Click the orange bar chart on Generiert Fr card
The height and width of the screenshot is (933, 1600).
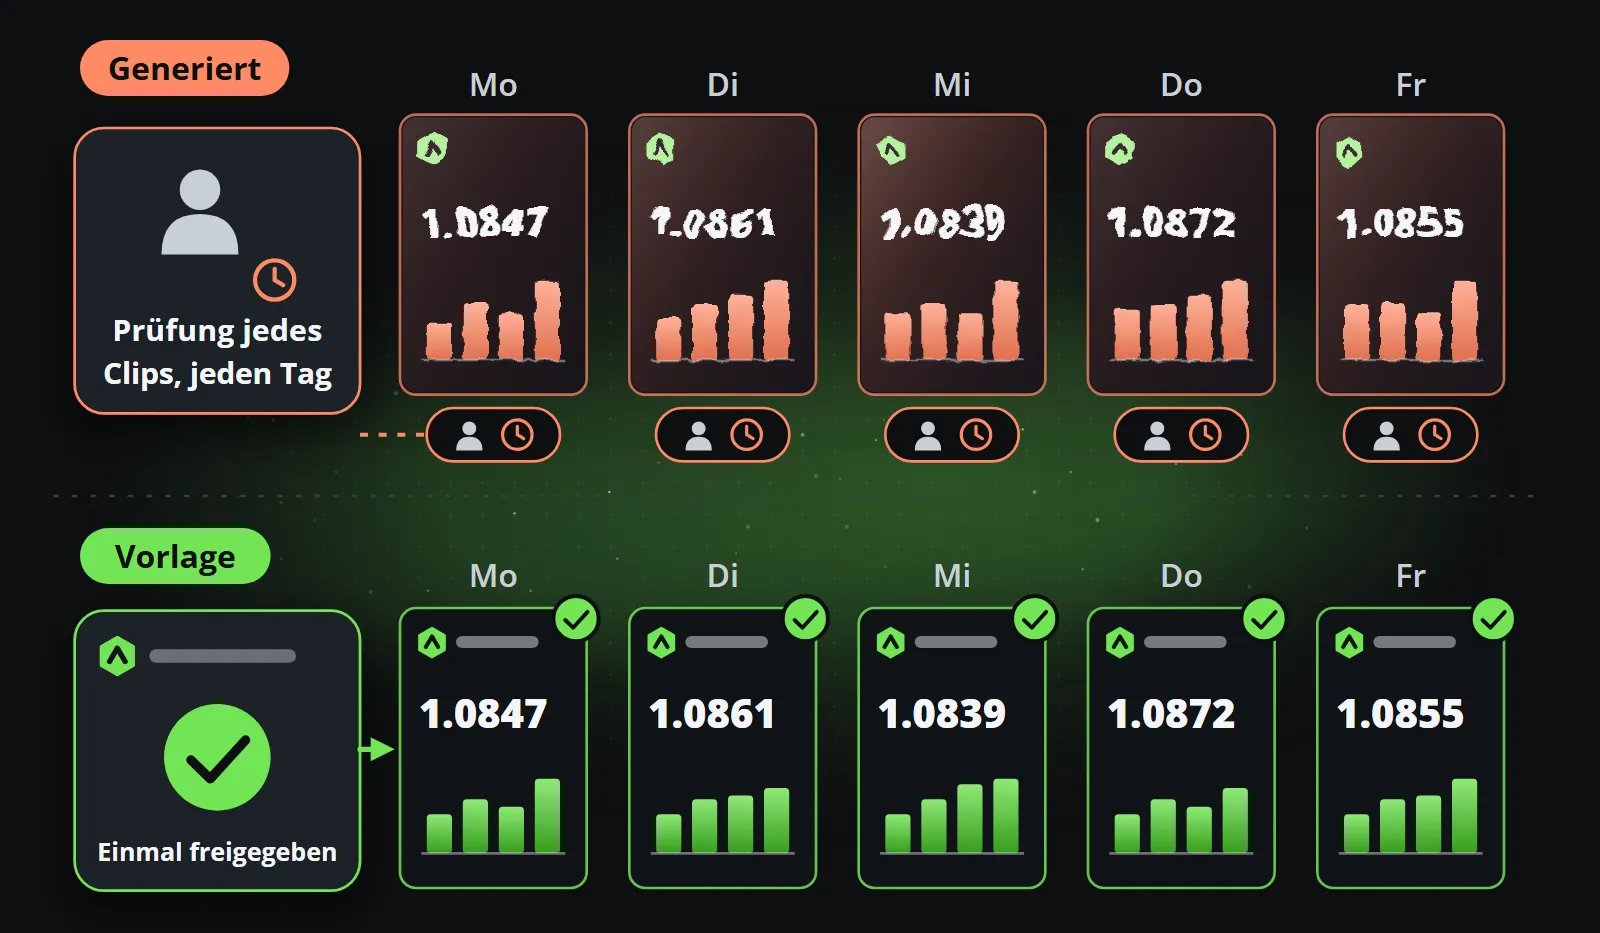click(x=1410, y=320)
